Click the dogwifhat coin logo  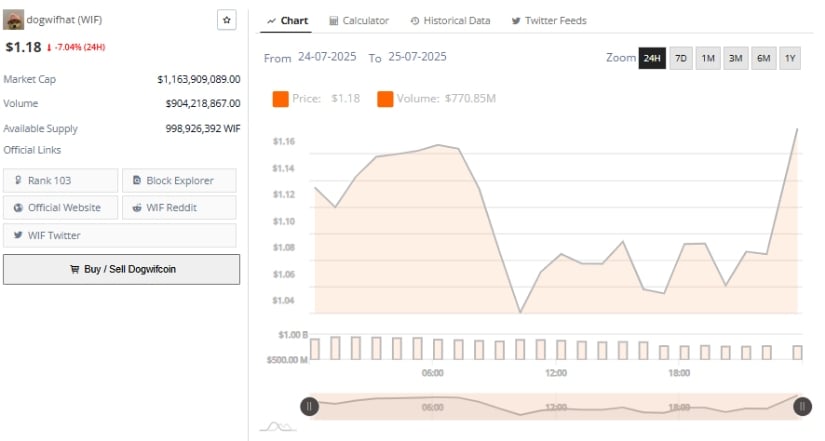(13, 20)
